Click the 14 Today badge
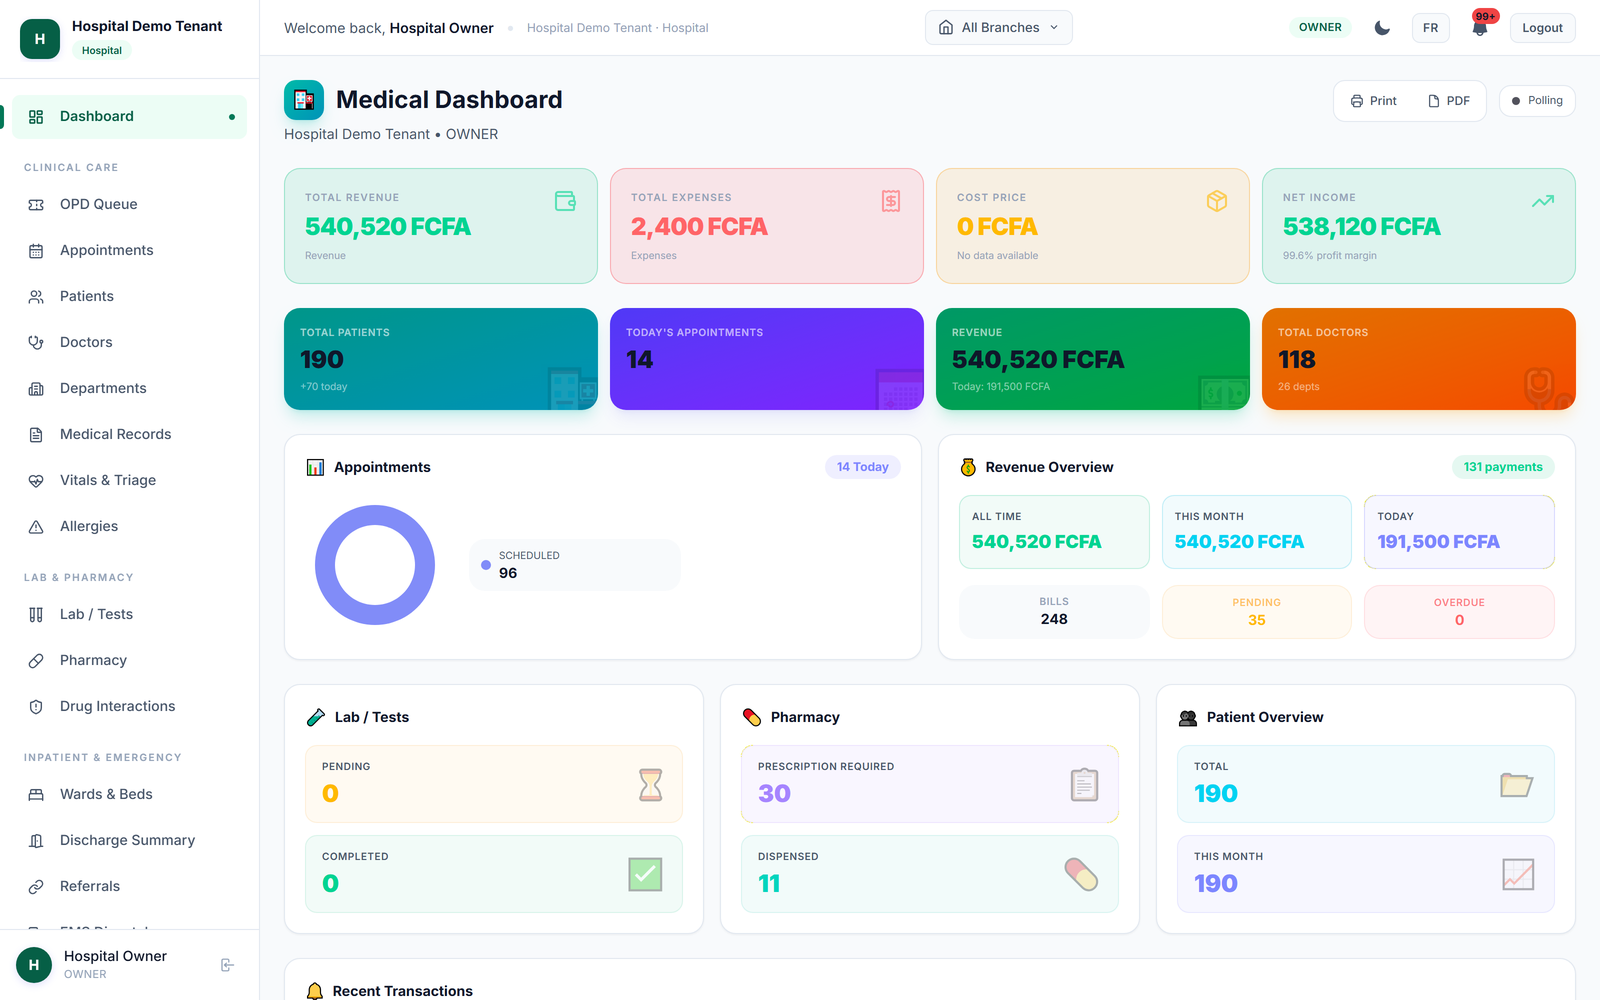This screenshot has width=1600, height=1000. point(863,467)
